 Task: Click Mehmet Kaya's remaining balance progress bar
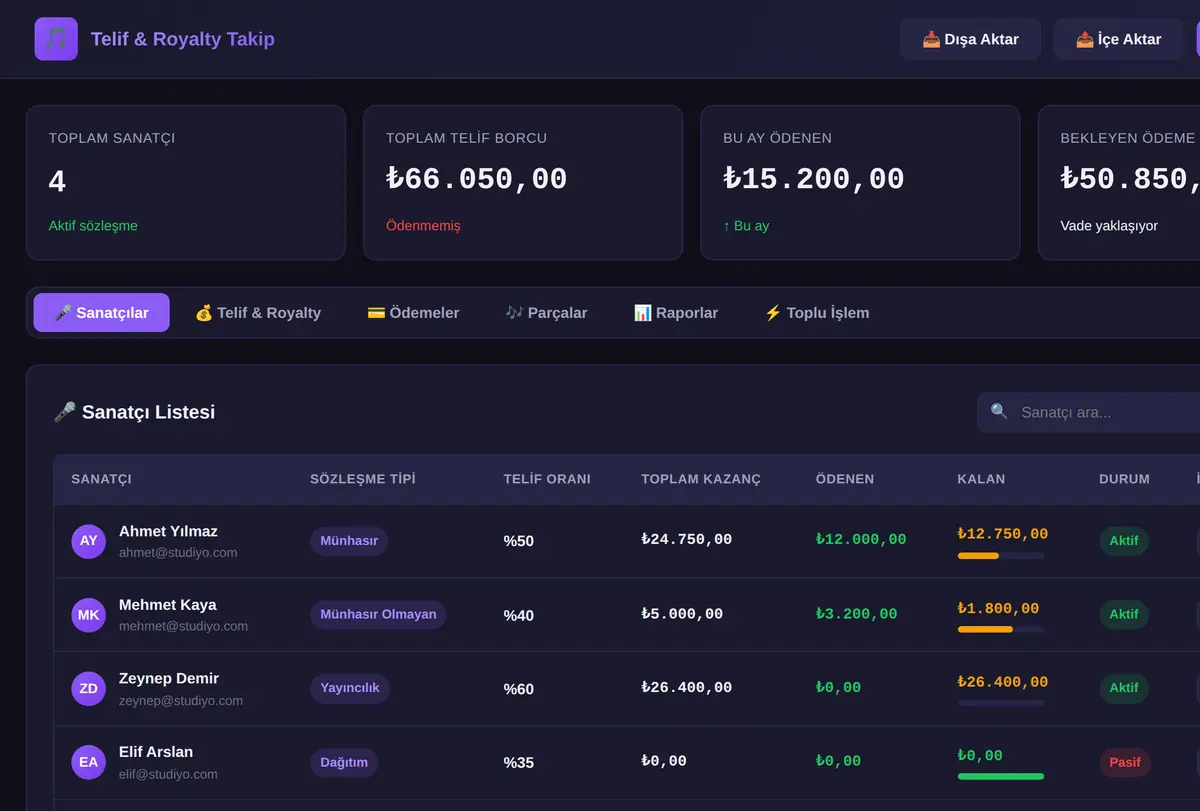point(1001,630)
